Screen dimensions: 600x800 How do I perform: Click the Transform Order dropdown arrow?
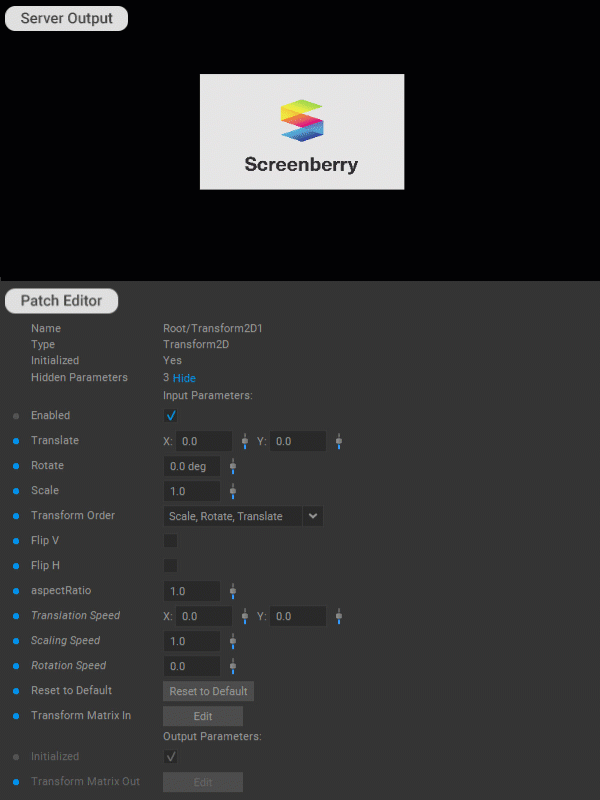pyautogui.click(x=313, y=516)
